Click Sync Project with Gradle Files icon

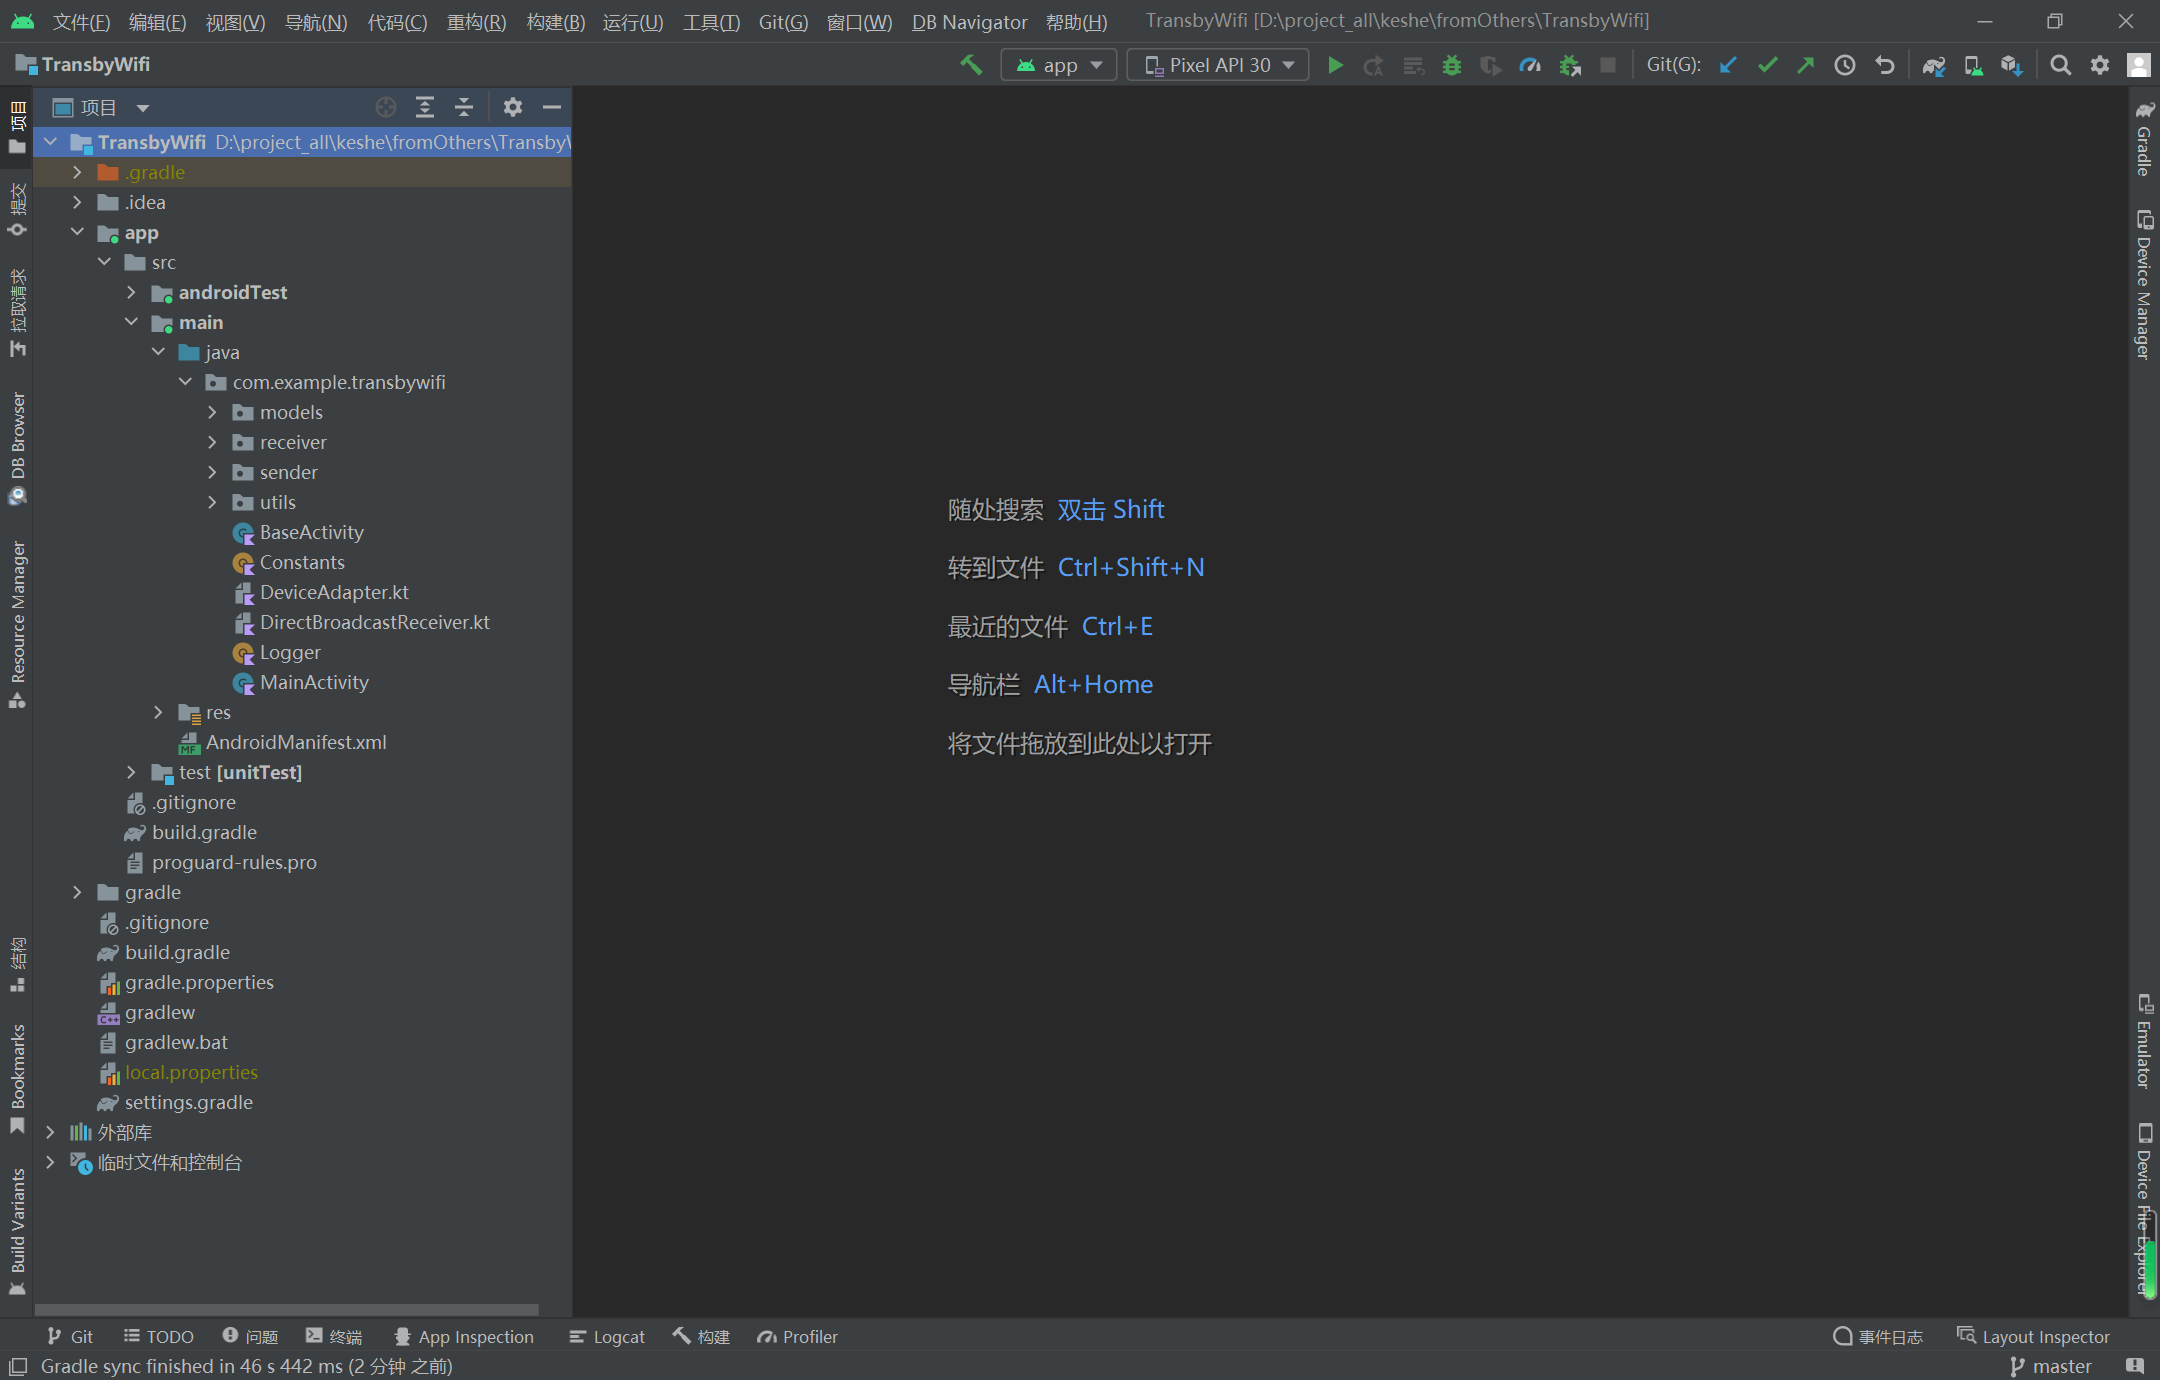click(1933, 65)
